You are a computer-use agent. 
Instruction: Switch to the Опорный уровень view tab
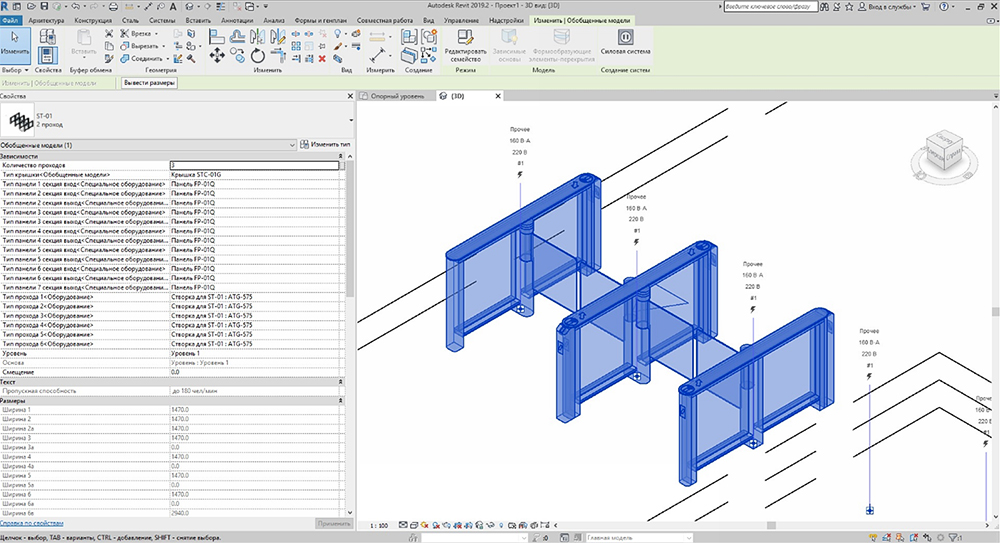398,96
